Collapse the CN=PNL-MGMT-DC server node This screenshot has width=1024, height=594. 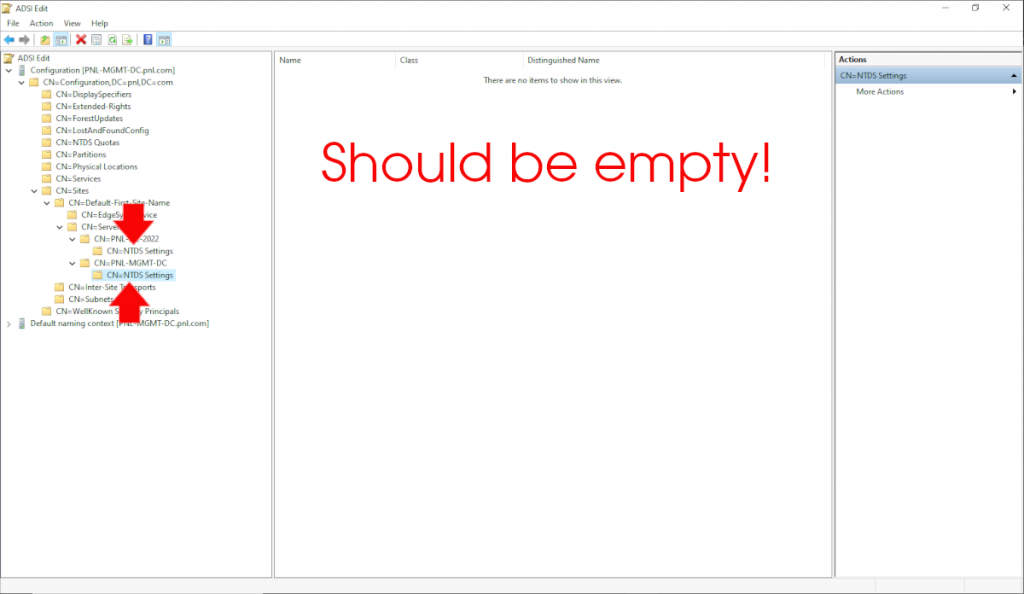[x=72, y=263]
